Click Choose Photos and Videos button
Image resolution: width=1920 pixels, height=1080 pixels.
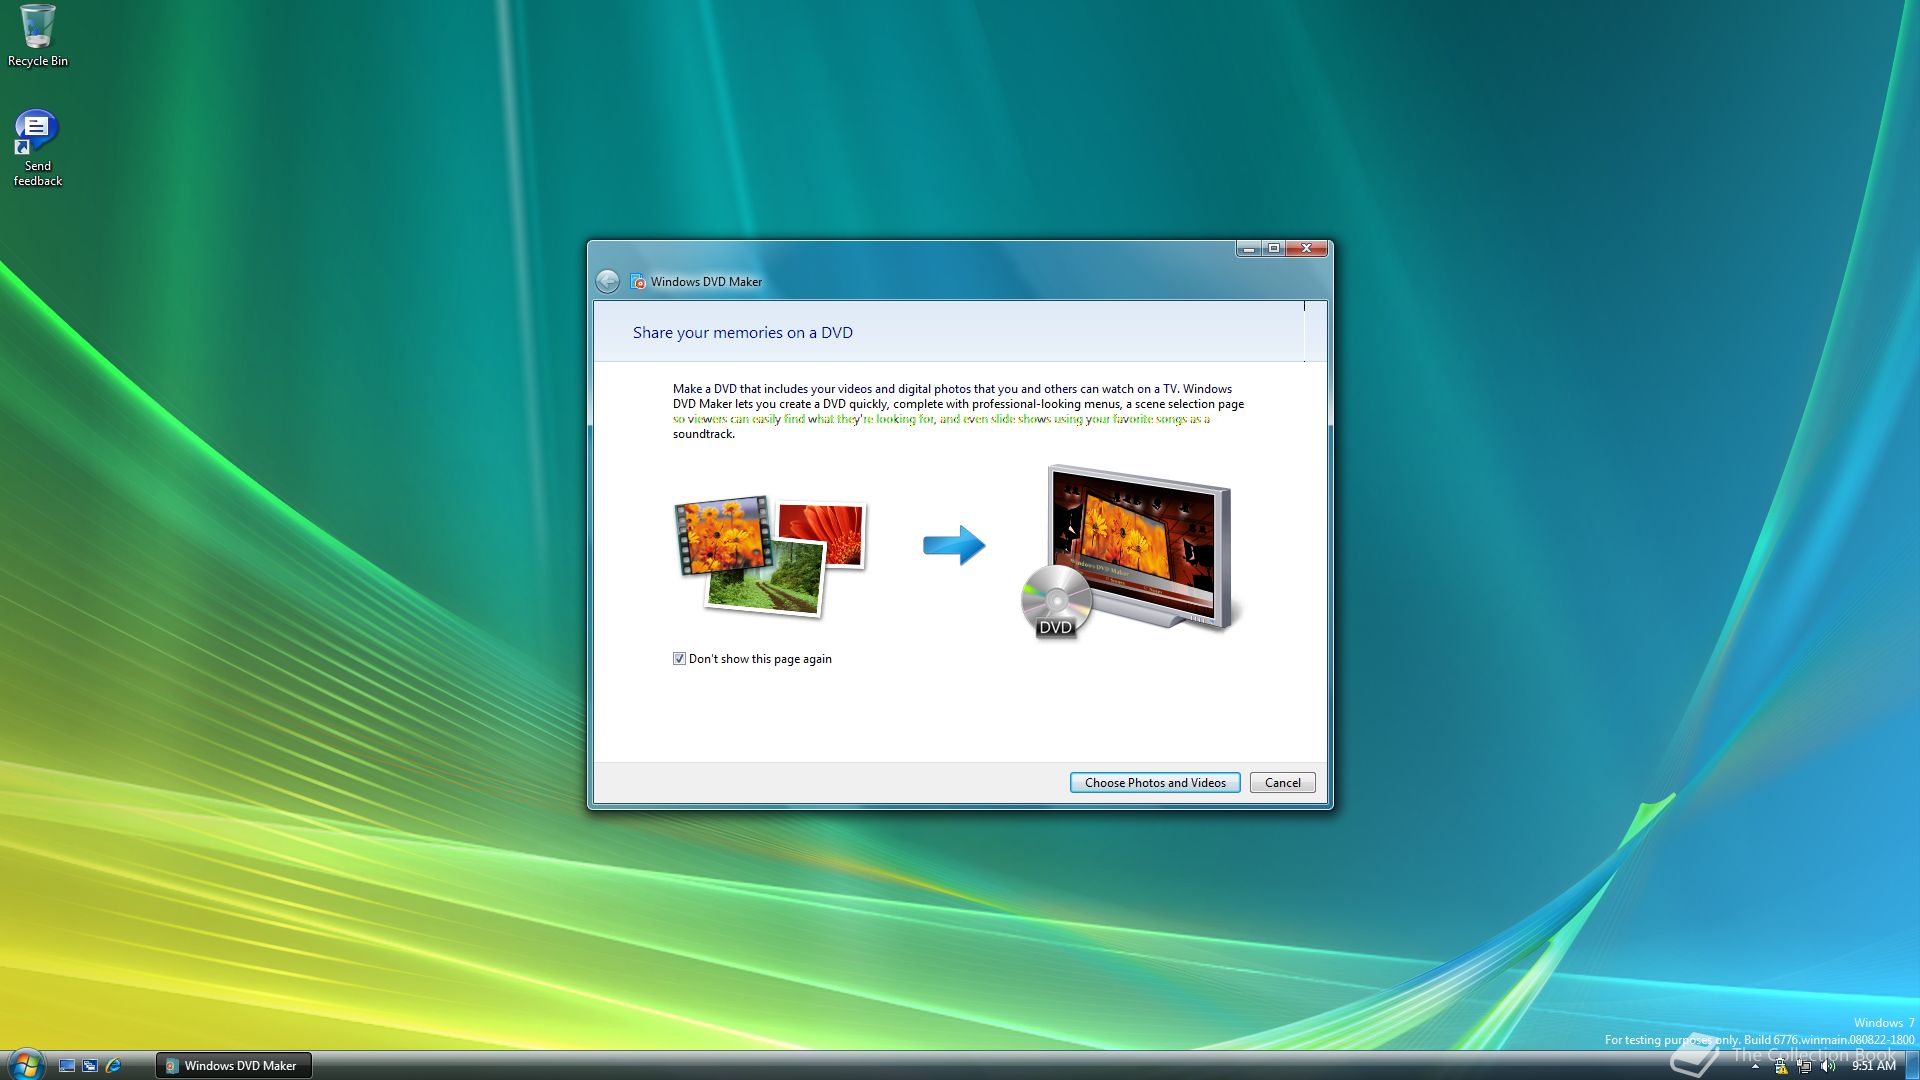click(1155, 783)
